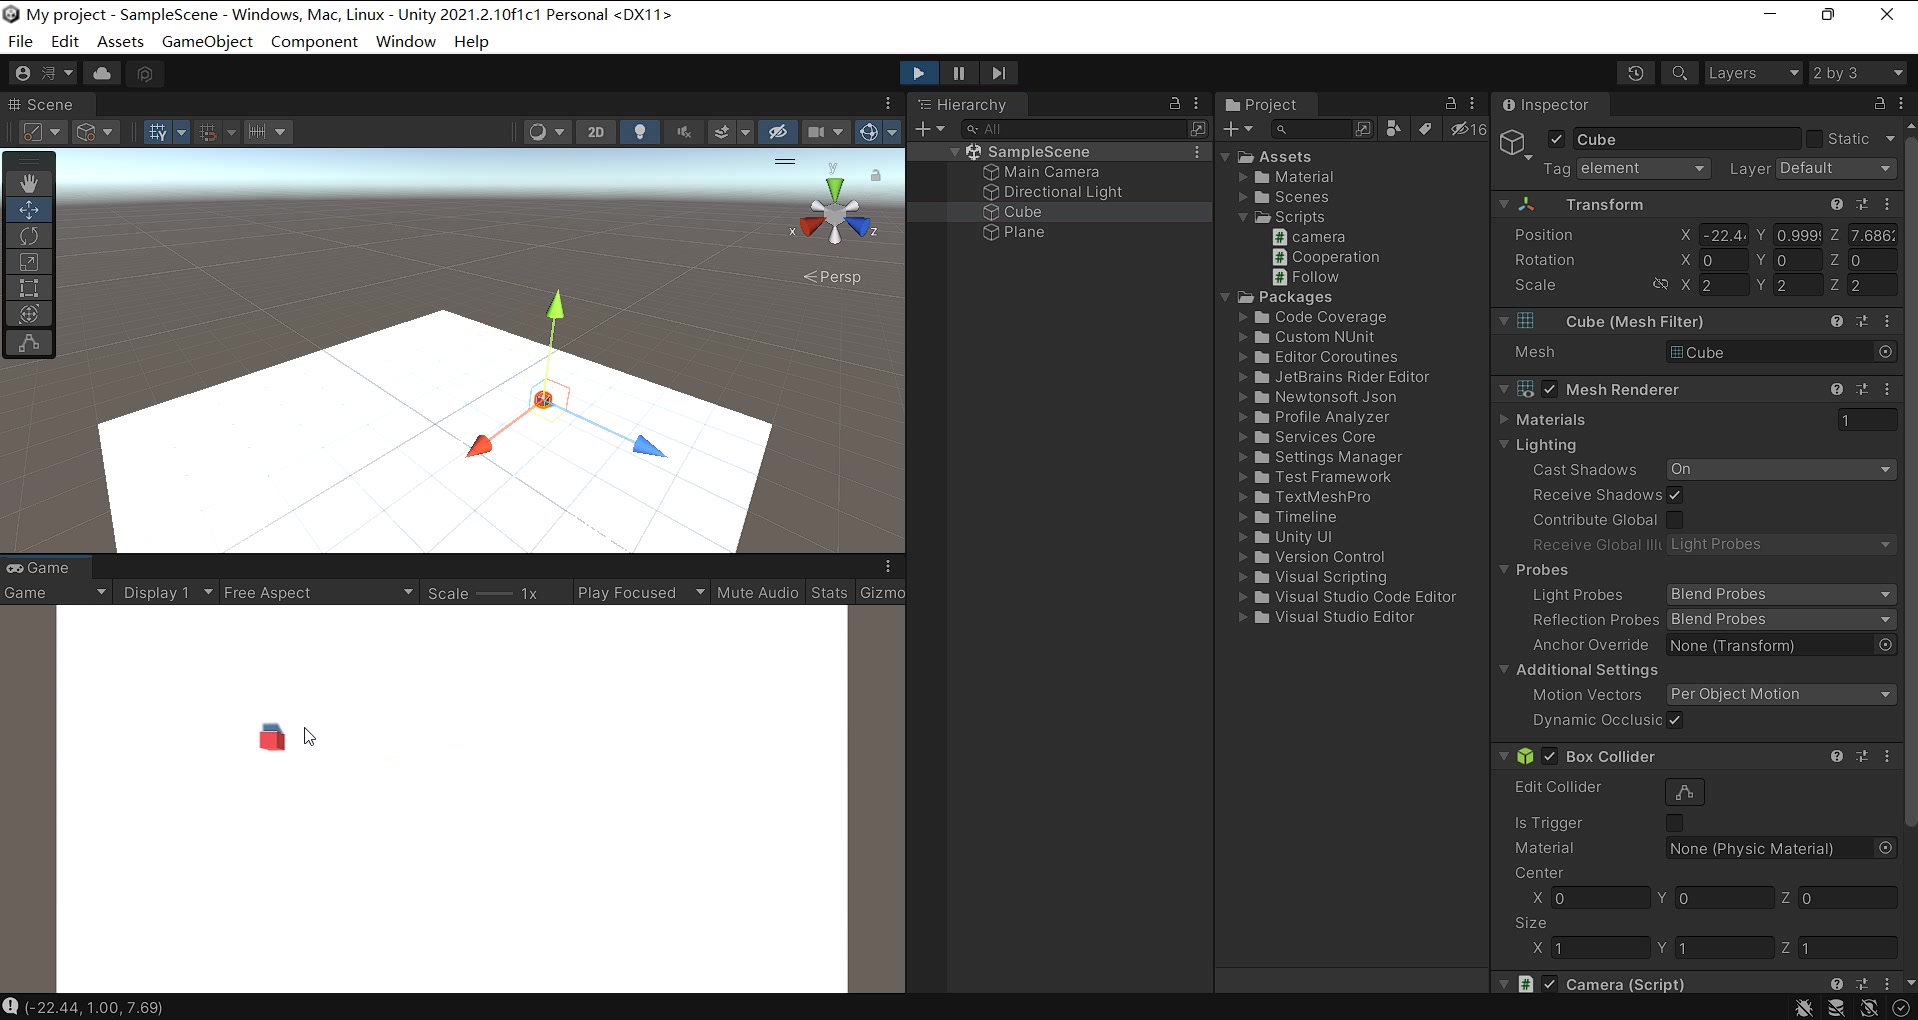Click the Game view Scale slider
Image resolution: width=1918 pixels, height=1020 pixels.
coord(494,594)
